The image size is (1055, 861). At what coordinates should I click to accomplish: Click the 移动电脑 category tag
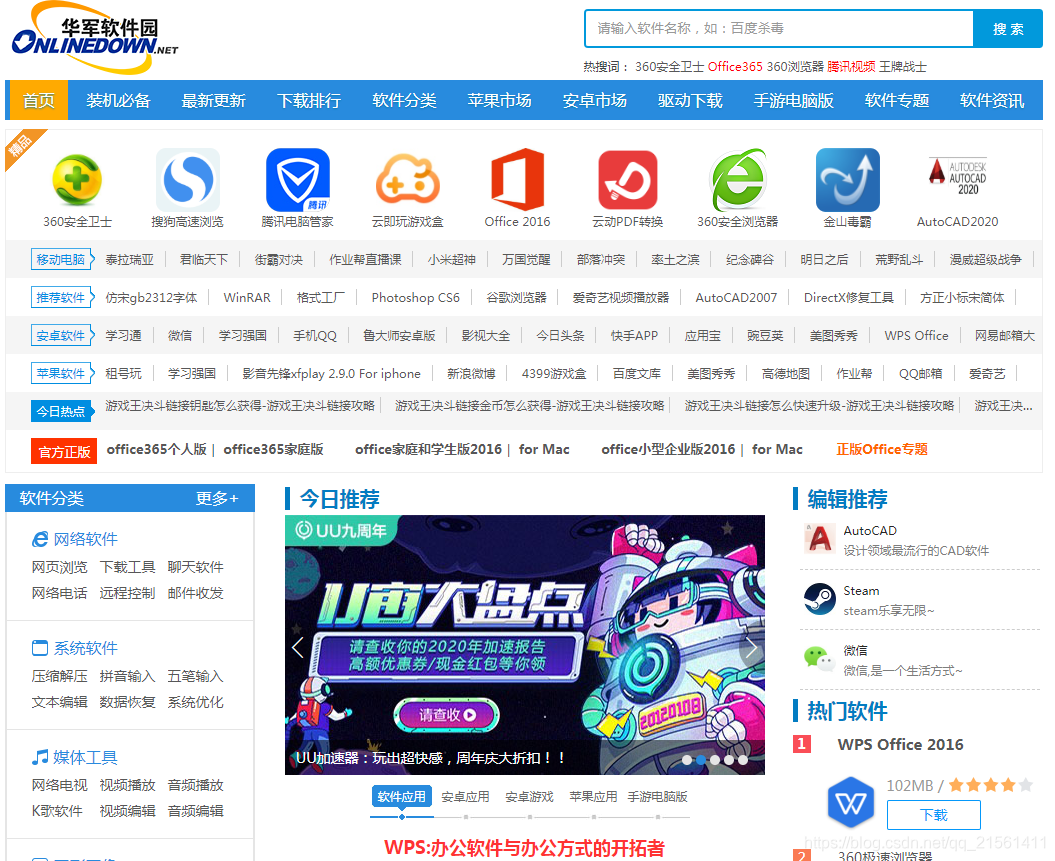point(61,260)
